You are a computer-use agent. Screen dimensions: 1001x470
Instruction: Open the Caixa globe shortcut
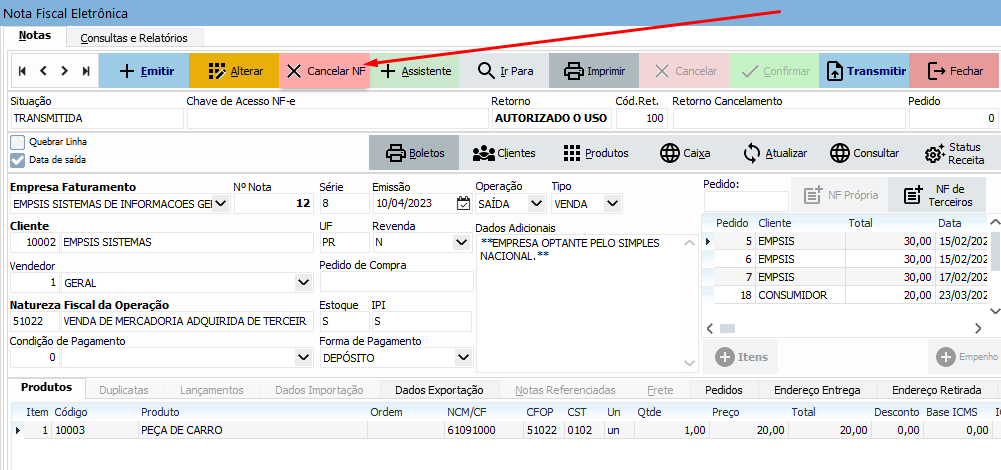[x=685, y=153]
